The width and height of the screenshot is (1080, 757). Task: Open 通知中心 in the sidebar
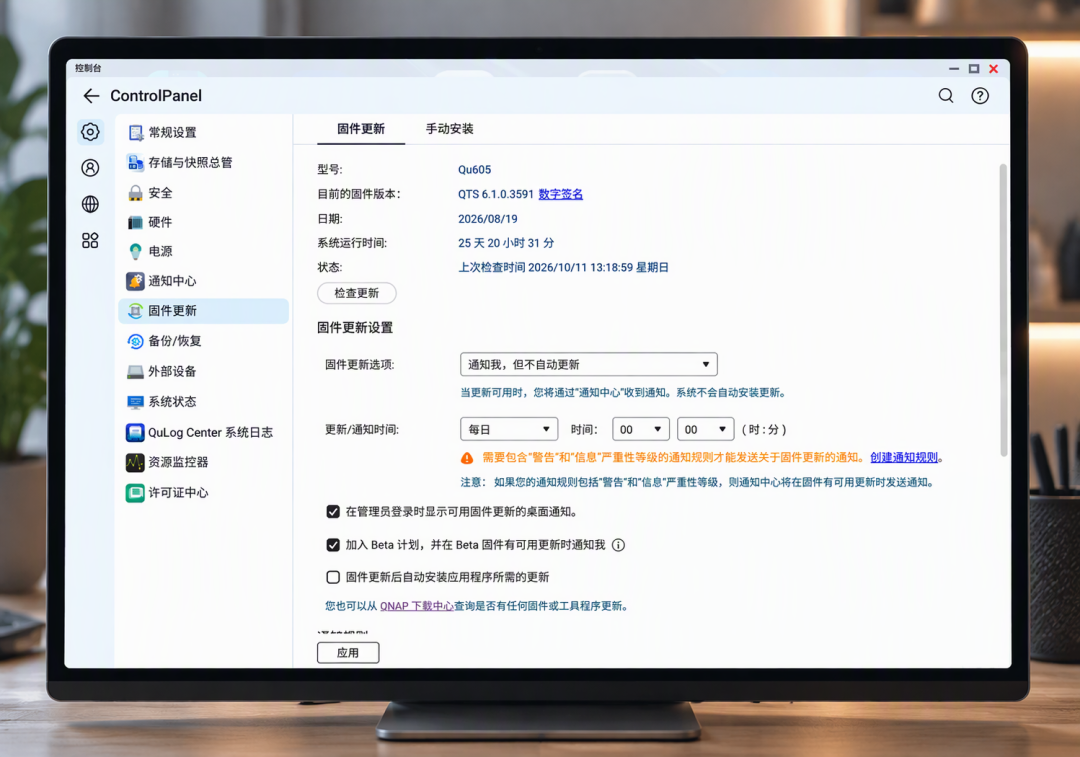(173, 281)
